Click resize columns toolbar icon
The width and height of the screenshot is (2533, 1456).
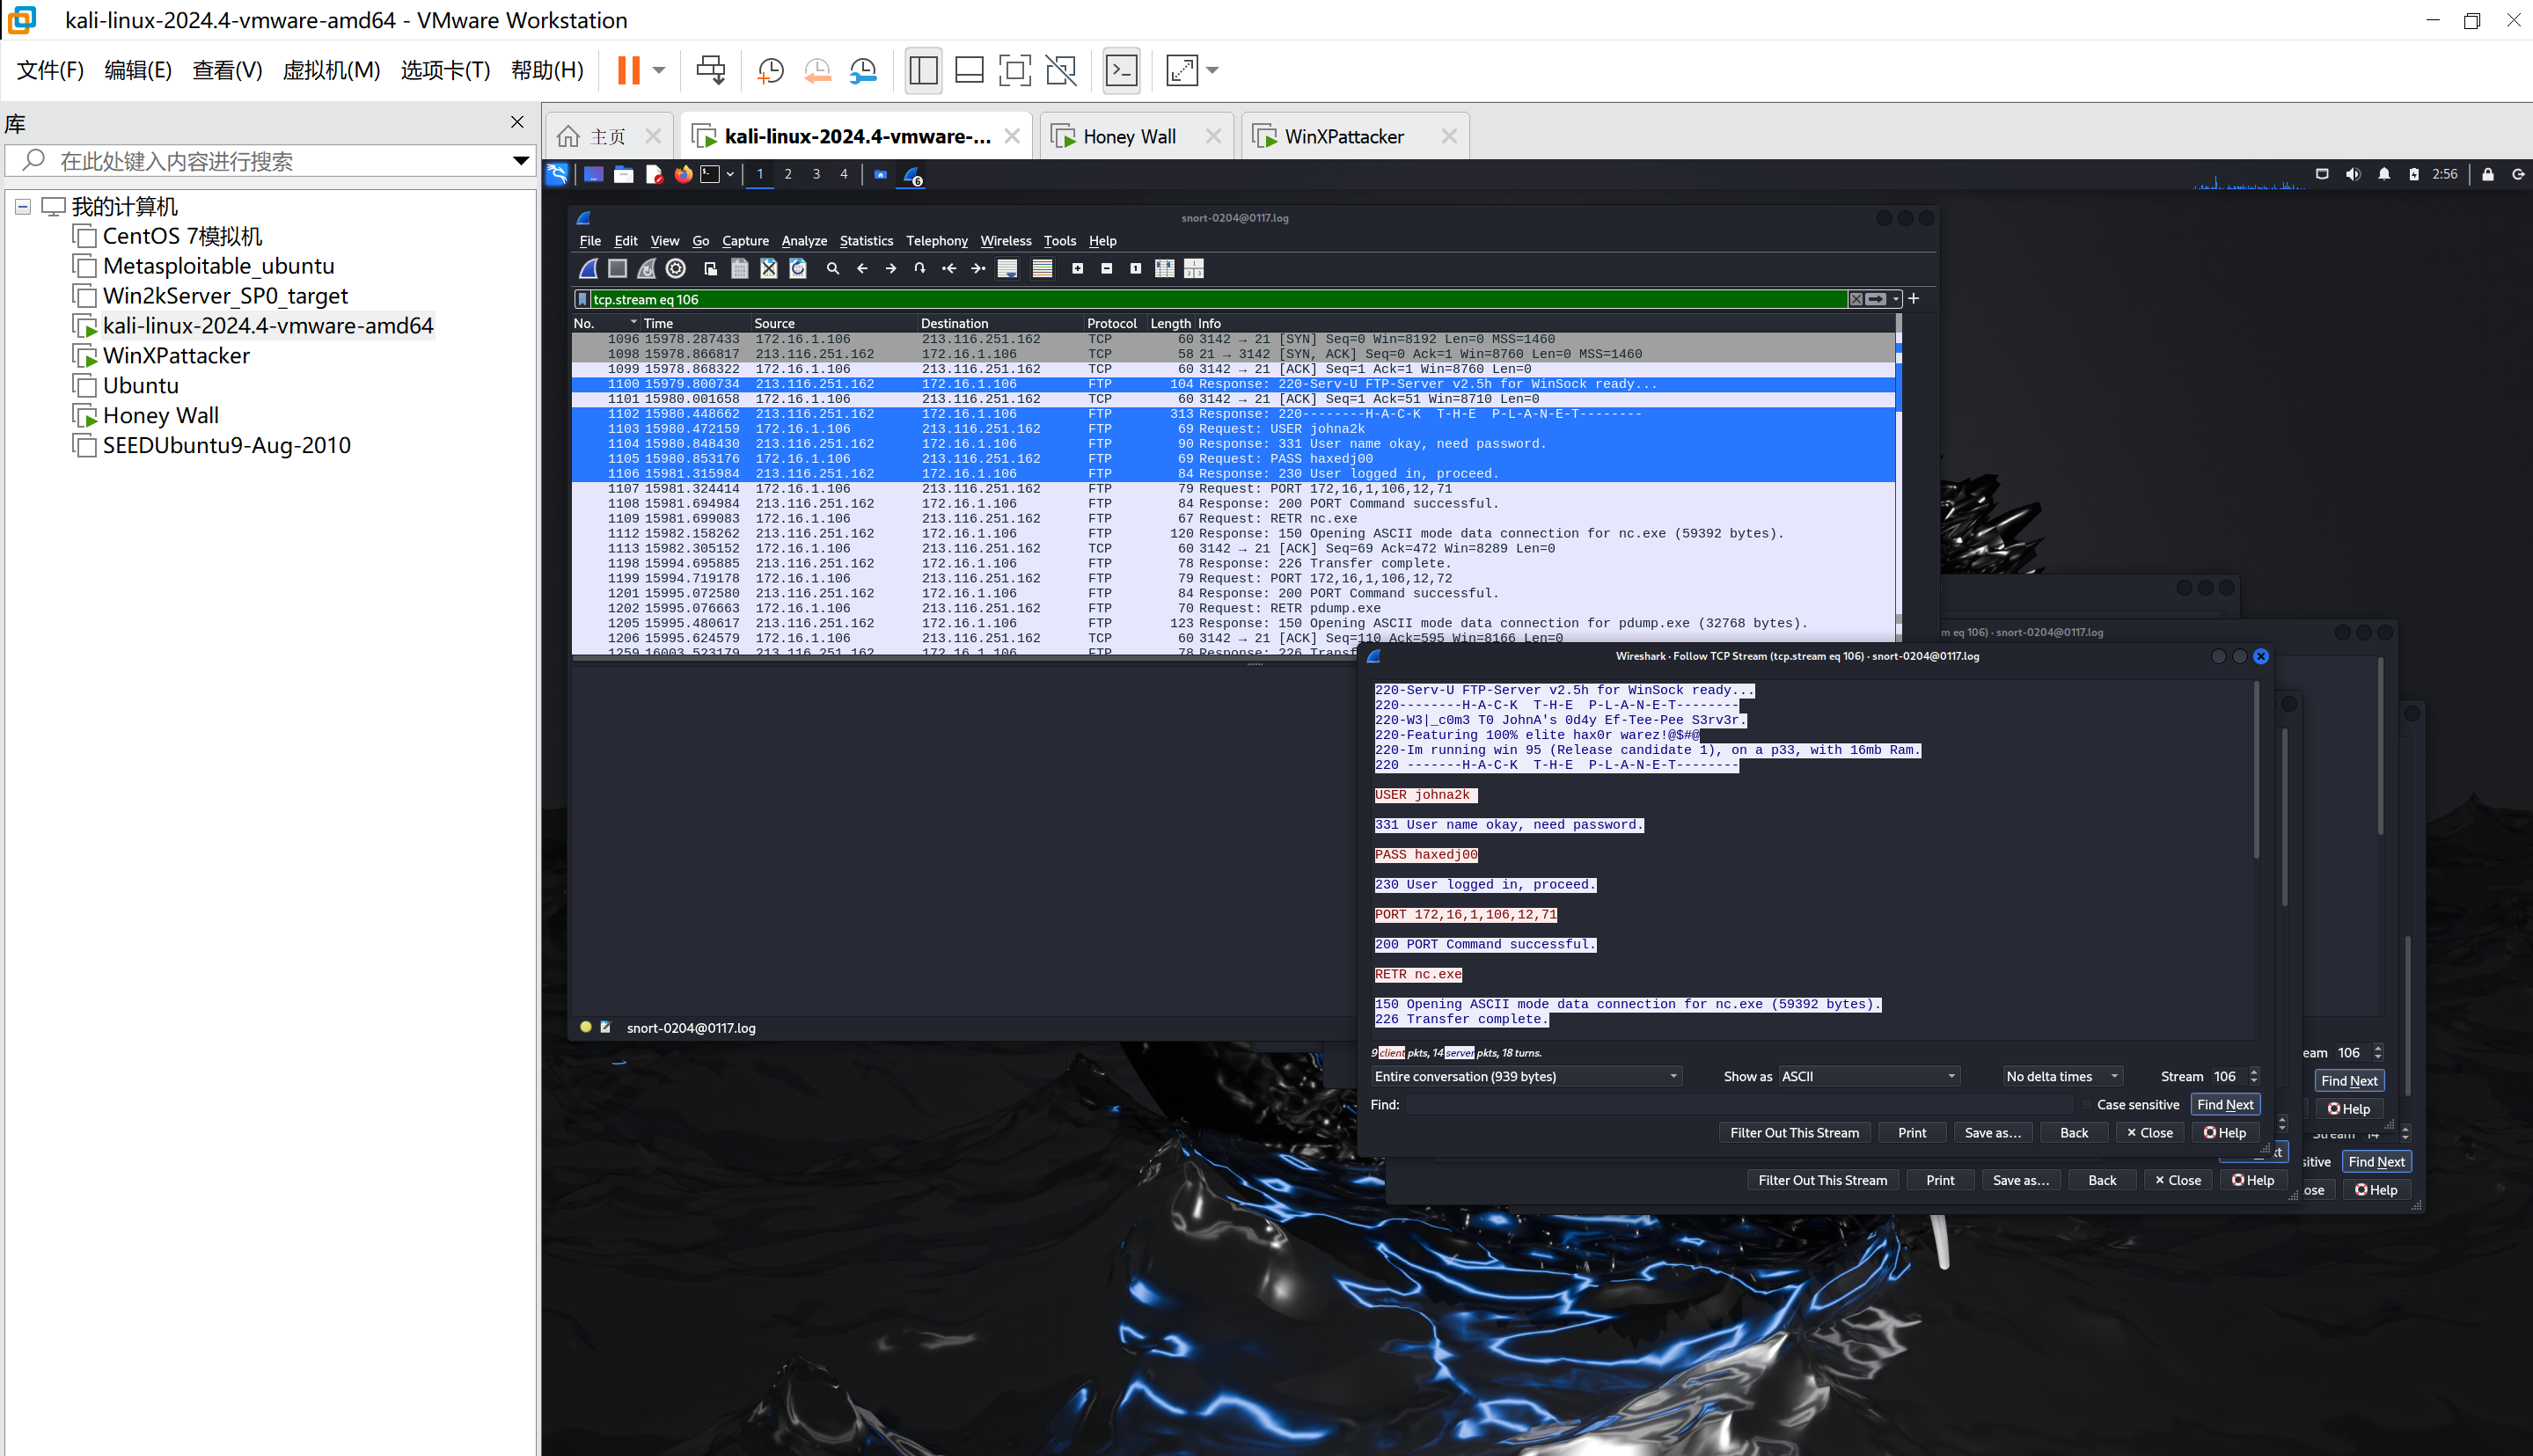[x=1164, y=268]
